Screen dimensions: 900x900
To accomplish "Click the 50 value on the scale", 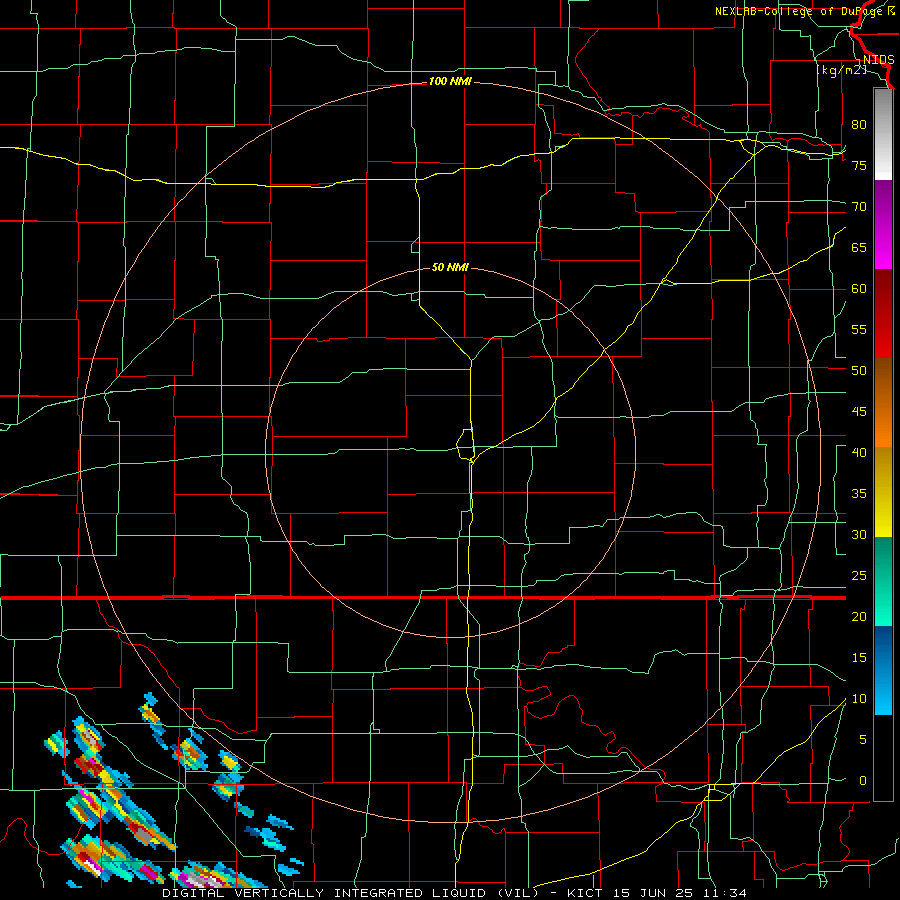I will tap(859, 371).
